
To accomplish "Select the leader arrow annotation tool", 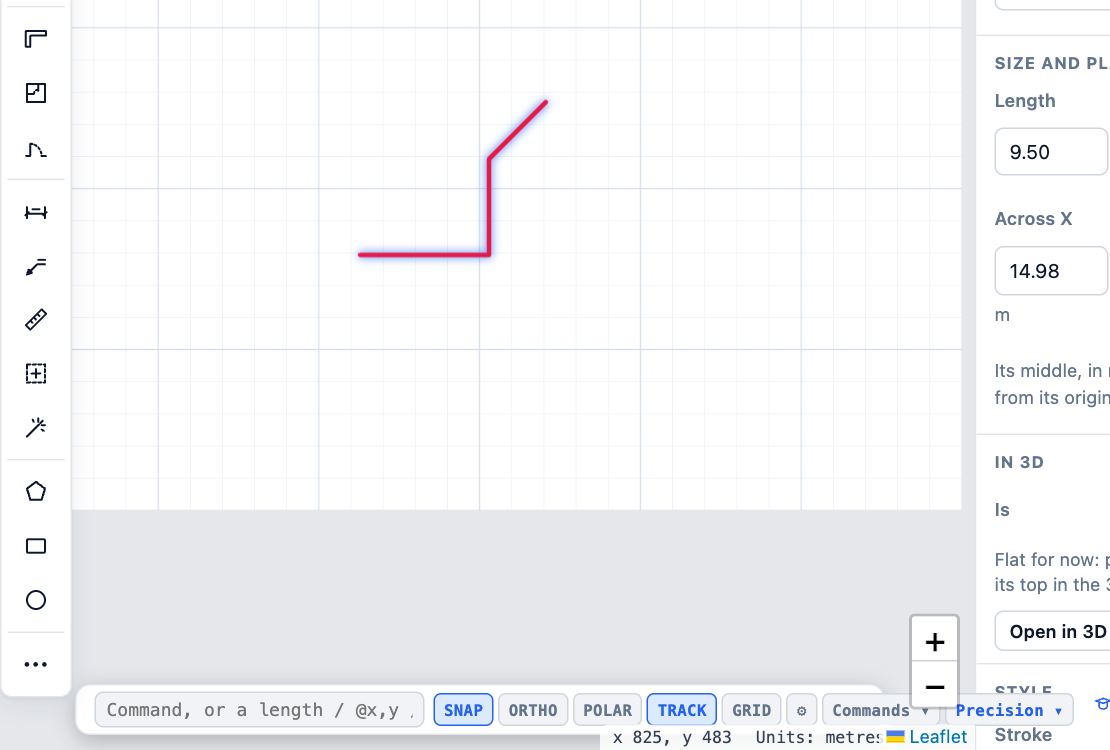I will [35, 266].
